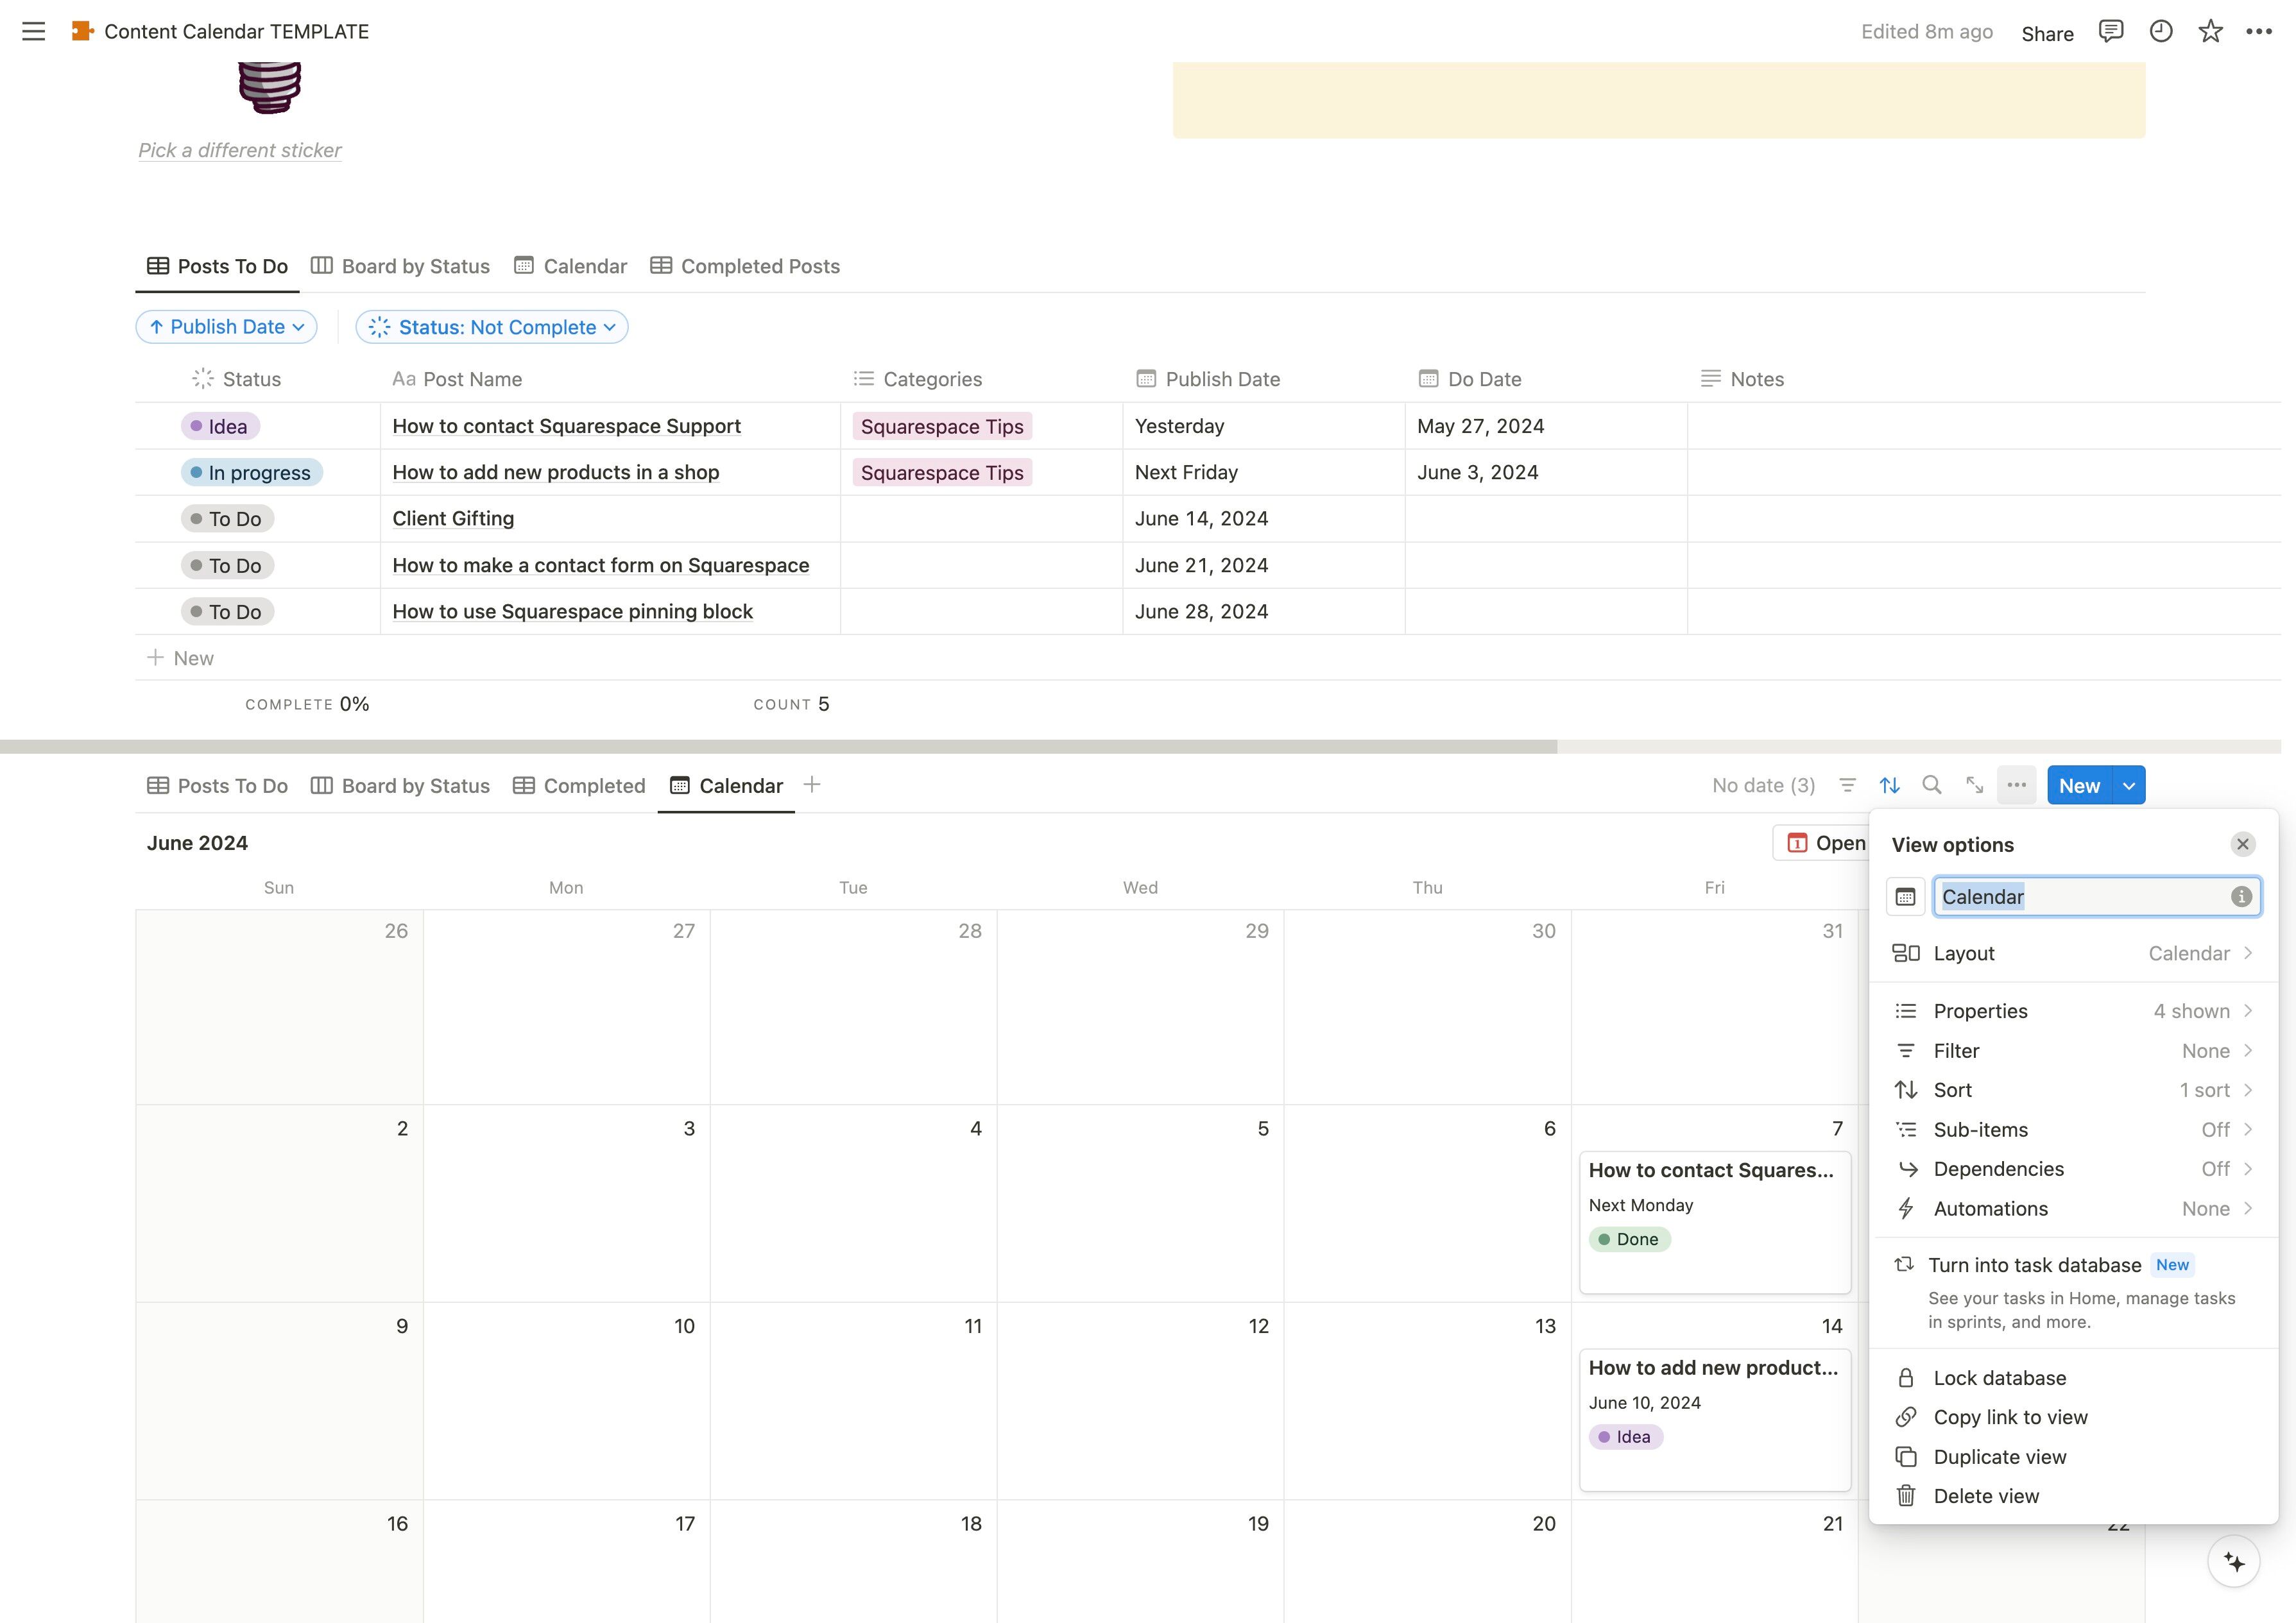Click Pick a different sticker link
This screenshot has height=1623, width=2296.
tap(240, 150)
